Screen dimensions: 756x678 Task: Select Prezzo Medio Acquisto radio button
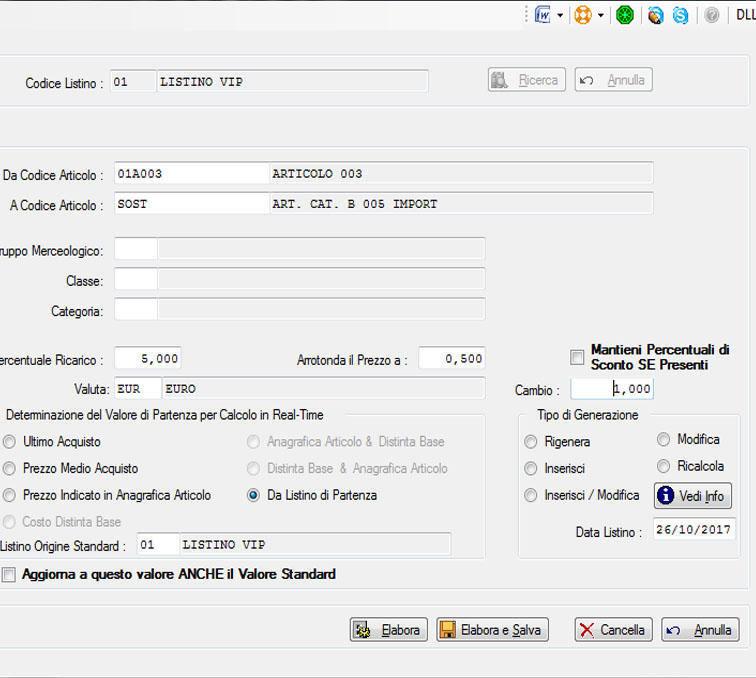click(9, 468)
